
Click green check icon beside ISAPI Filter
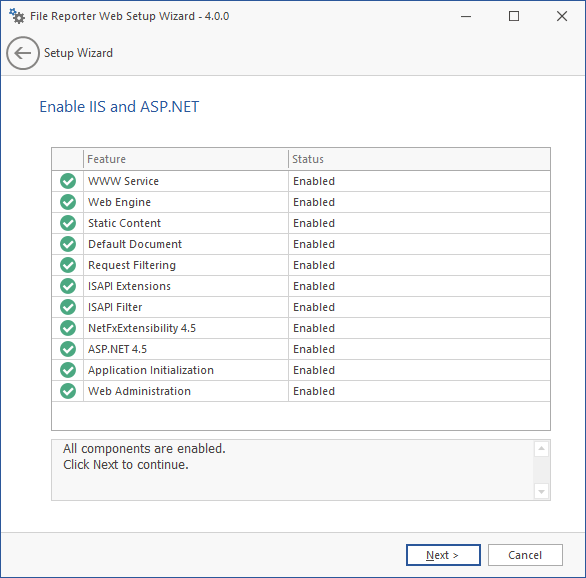(68, 307)
